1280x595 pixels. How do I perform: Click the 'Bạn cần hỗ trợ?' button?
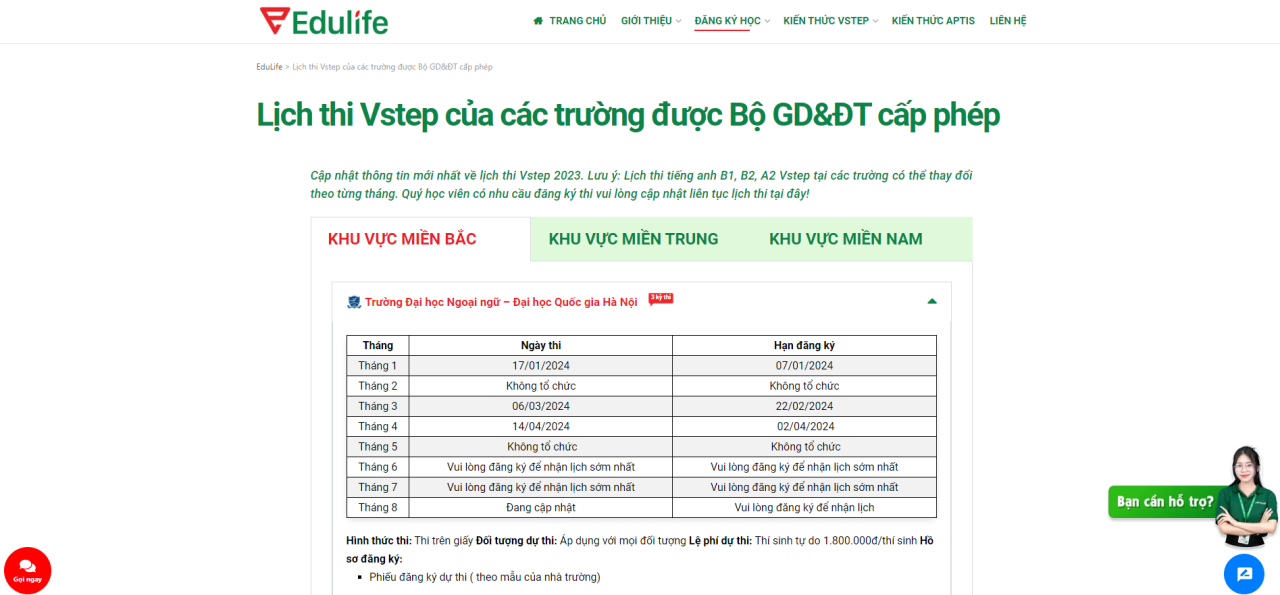[1162, 500]
